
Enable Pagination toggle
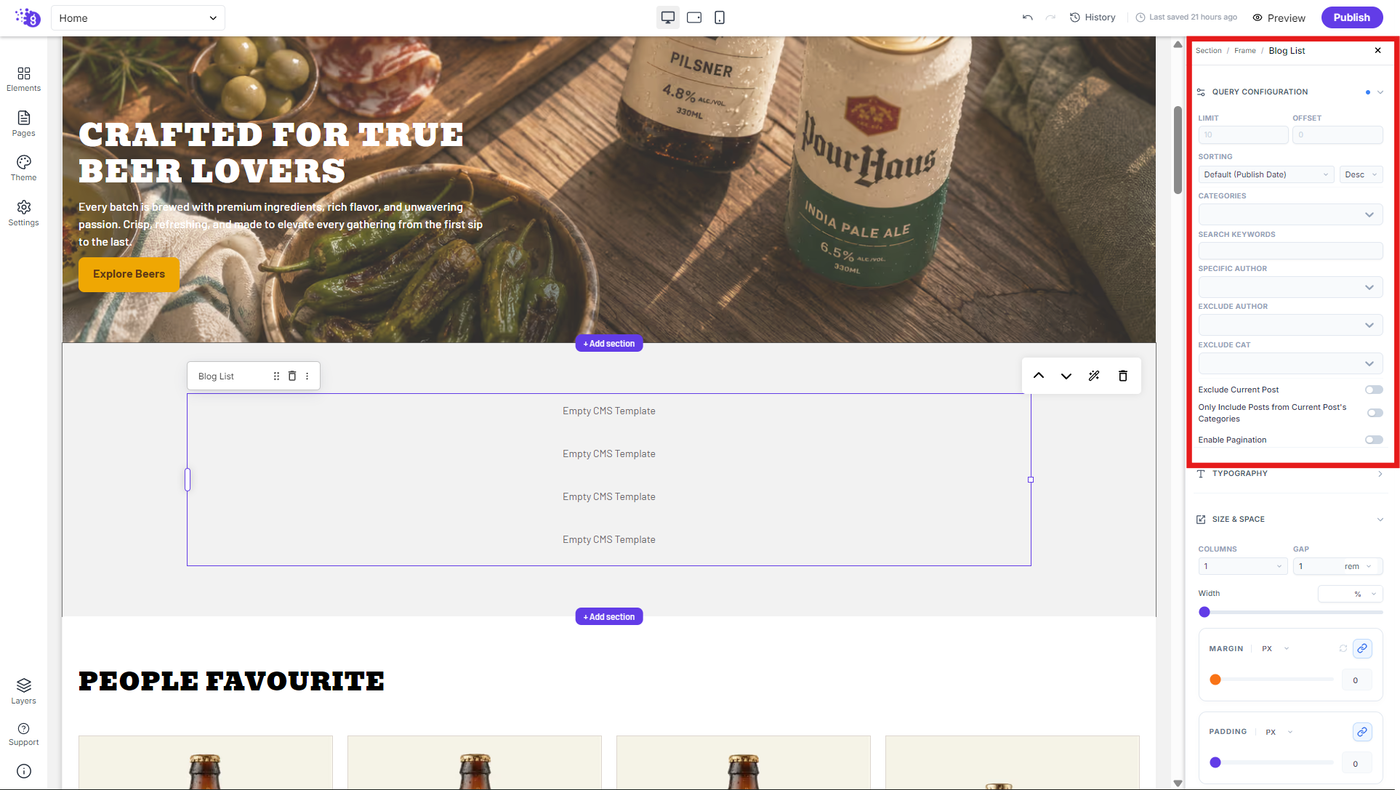tap(1374, 440)
